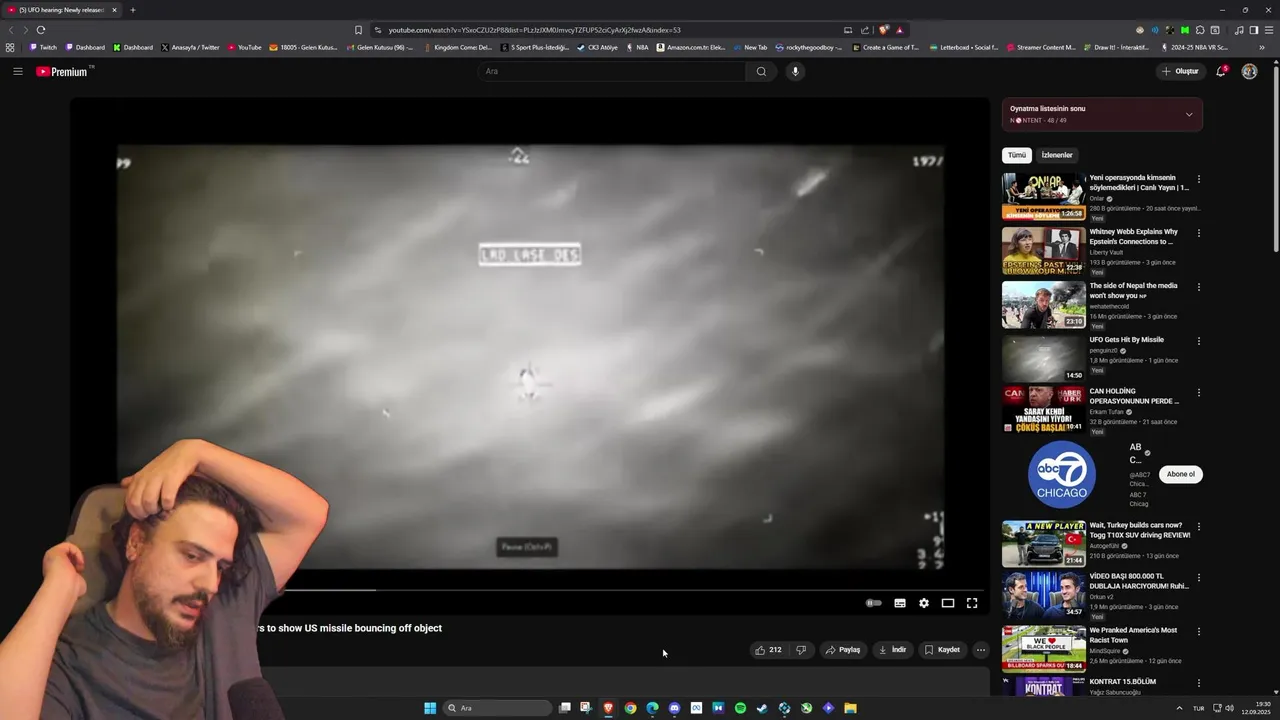
Task: Open the side of Nepal video title
Action: (1133, 290)
